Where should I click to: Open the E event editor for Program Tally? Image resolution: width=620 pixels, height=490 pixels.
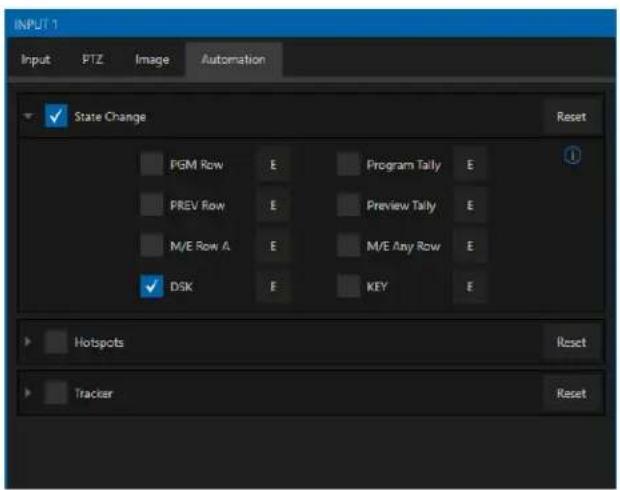tap(470, 165)
